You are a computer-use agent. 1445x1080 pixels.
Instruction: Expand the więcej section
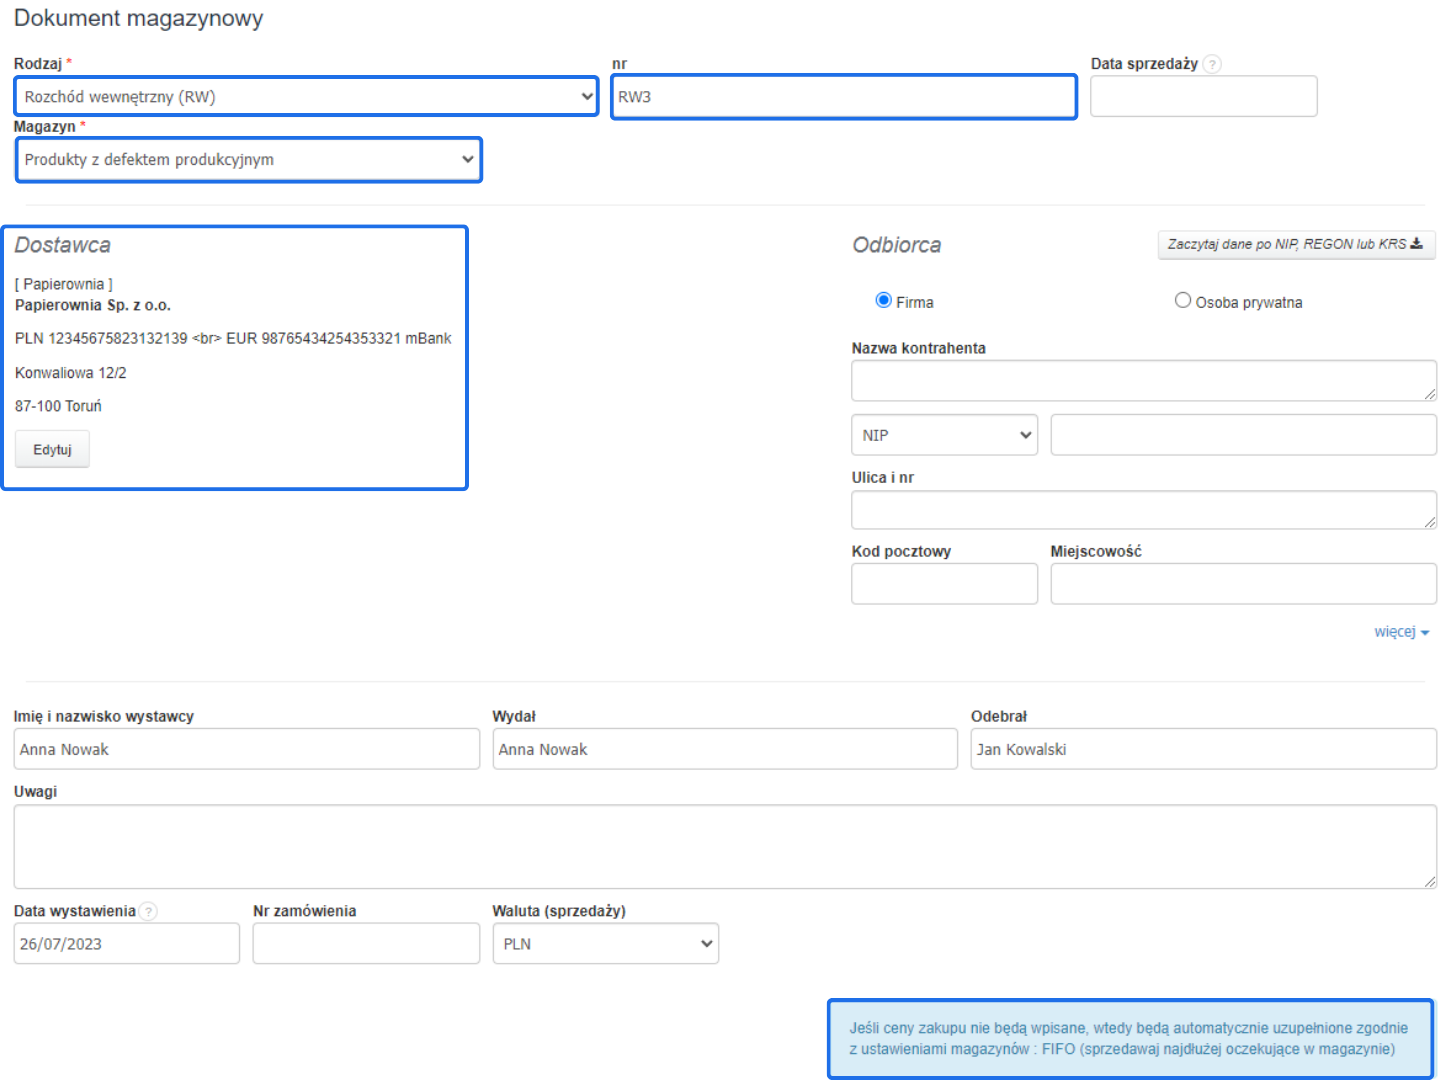point(1400,632)
